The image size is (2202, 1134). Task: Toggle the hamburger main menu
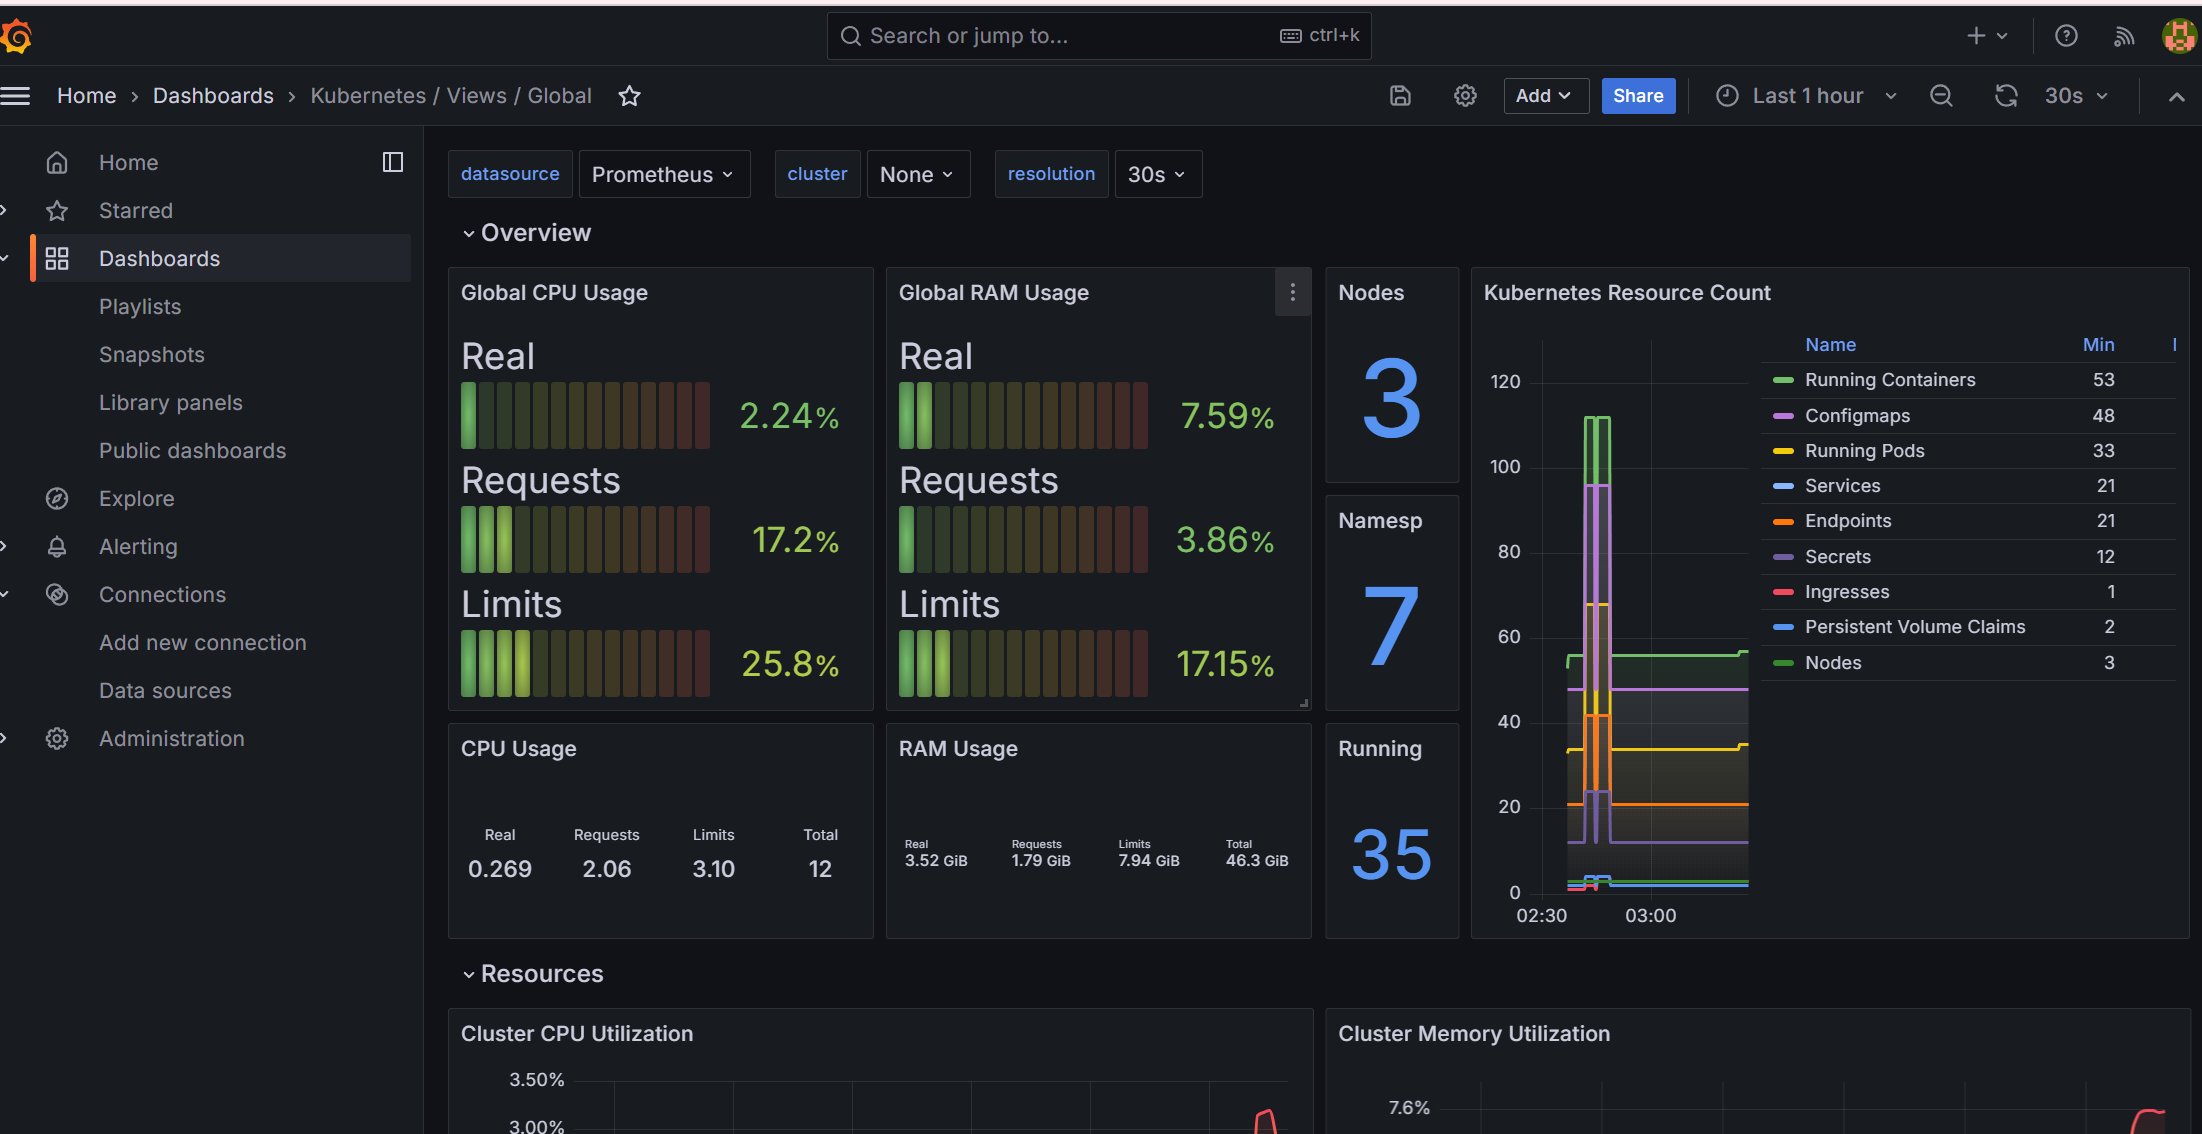pyautogui.click(x=16, y=96)
